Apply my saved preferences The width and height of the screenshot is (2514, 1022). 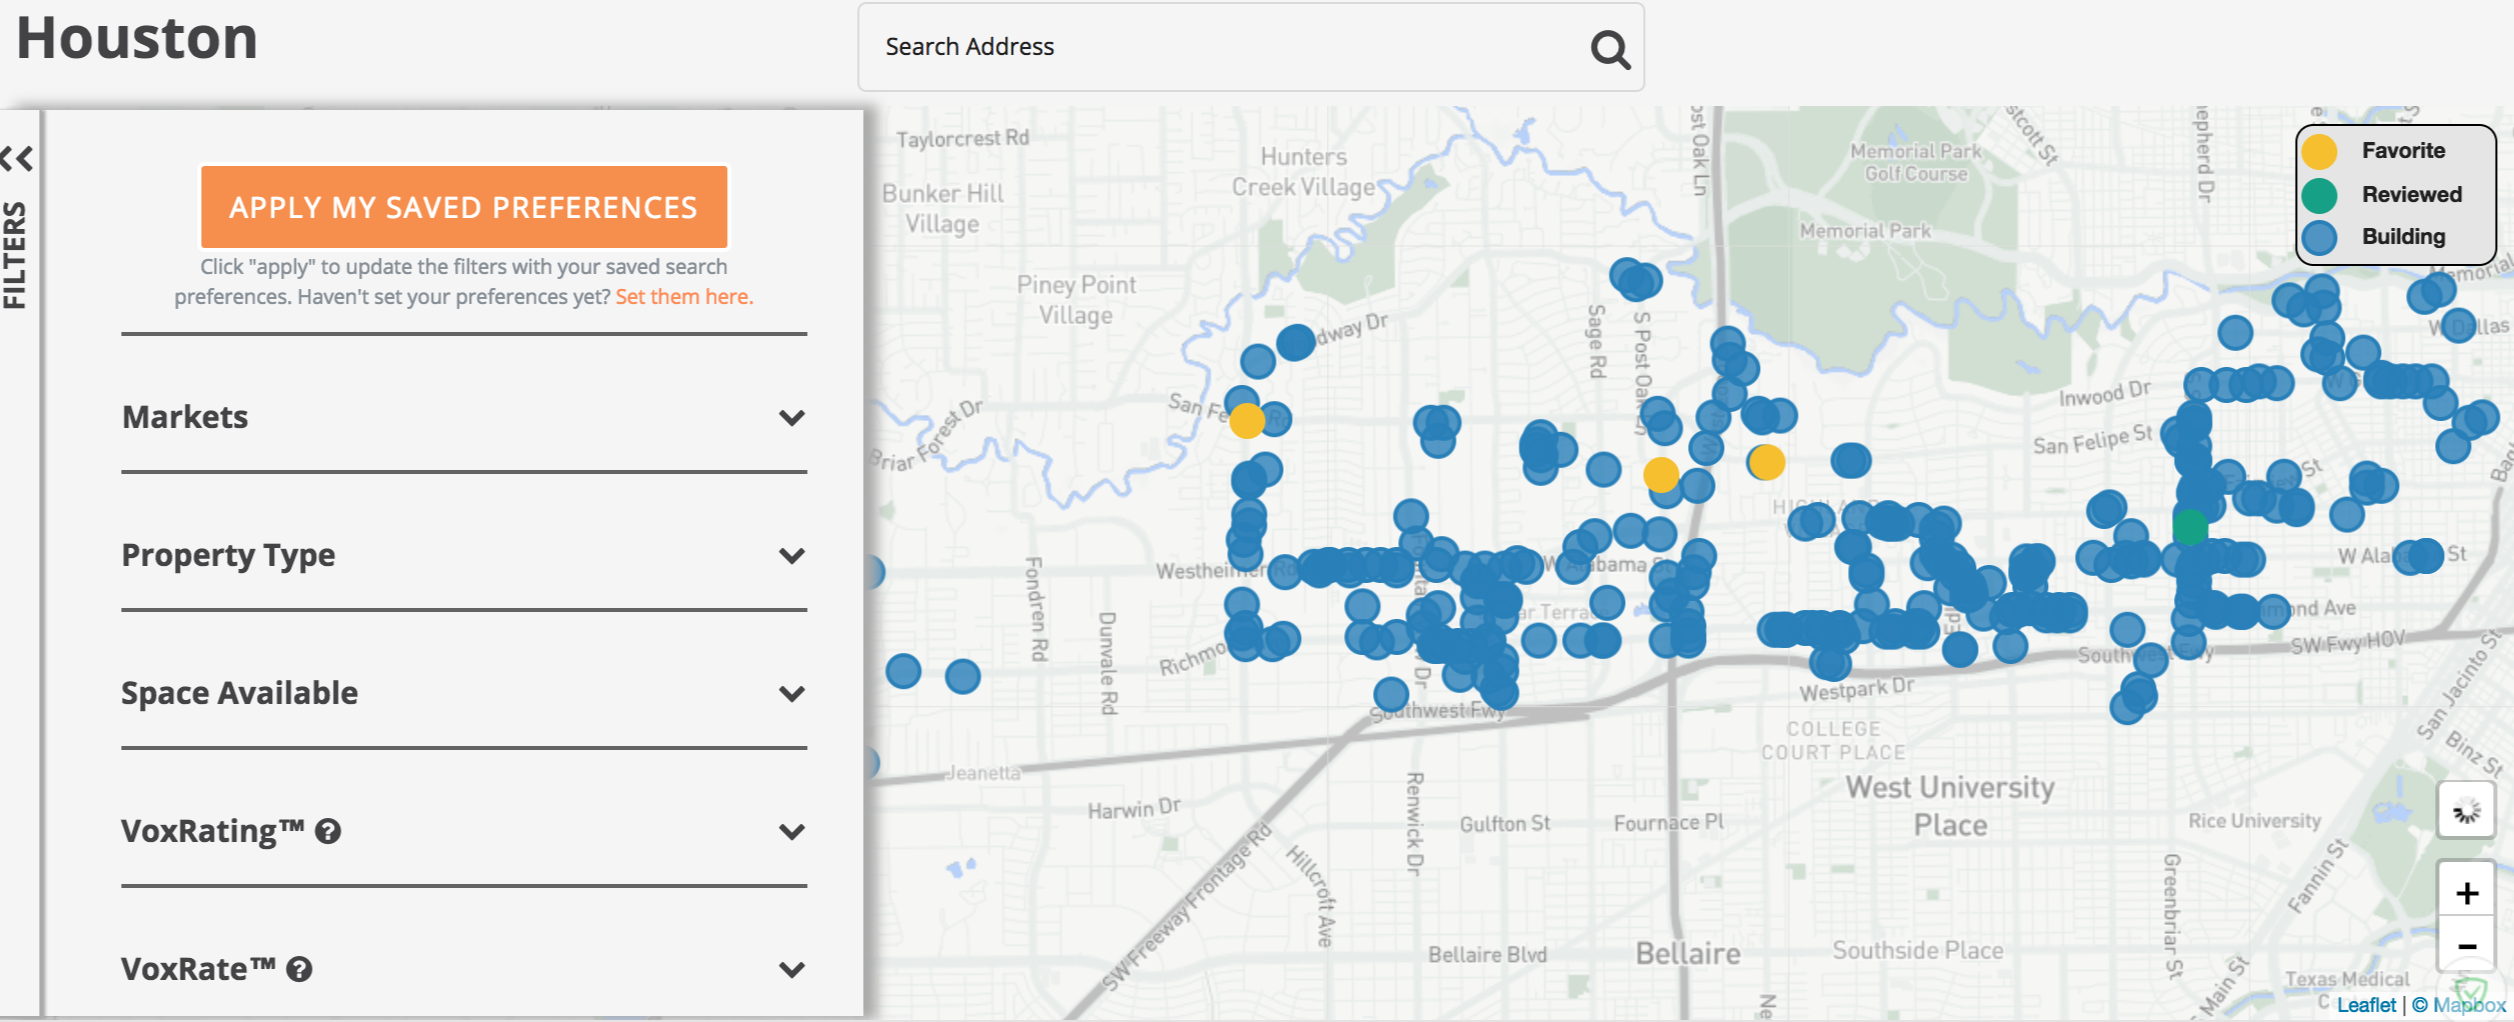464,207
